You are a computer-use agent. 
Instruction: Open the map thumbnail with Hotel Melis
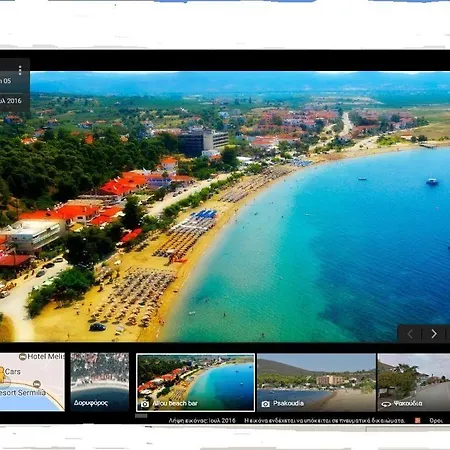[x=32, y=382]
